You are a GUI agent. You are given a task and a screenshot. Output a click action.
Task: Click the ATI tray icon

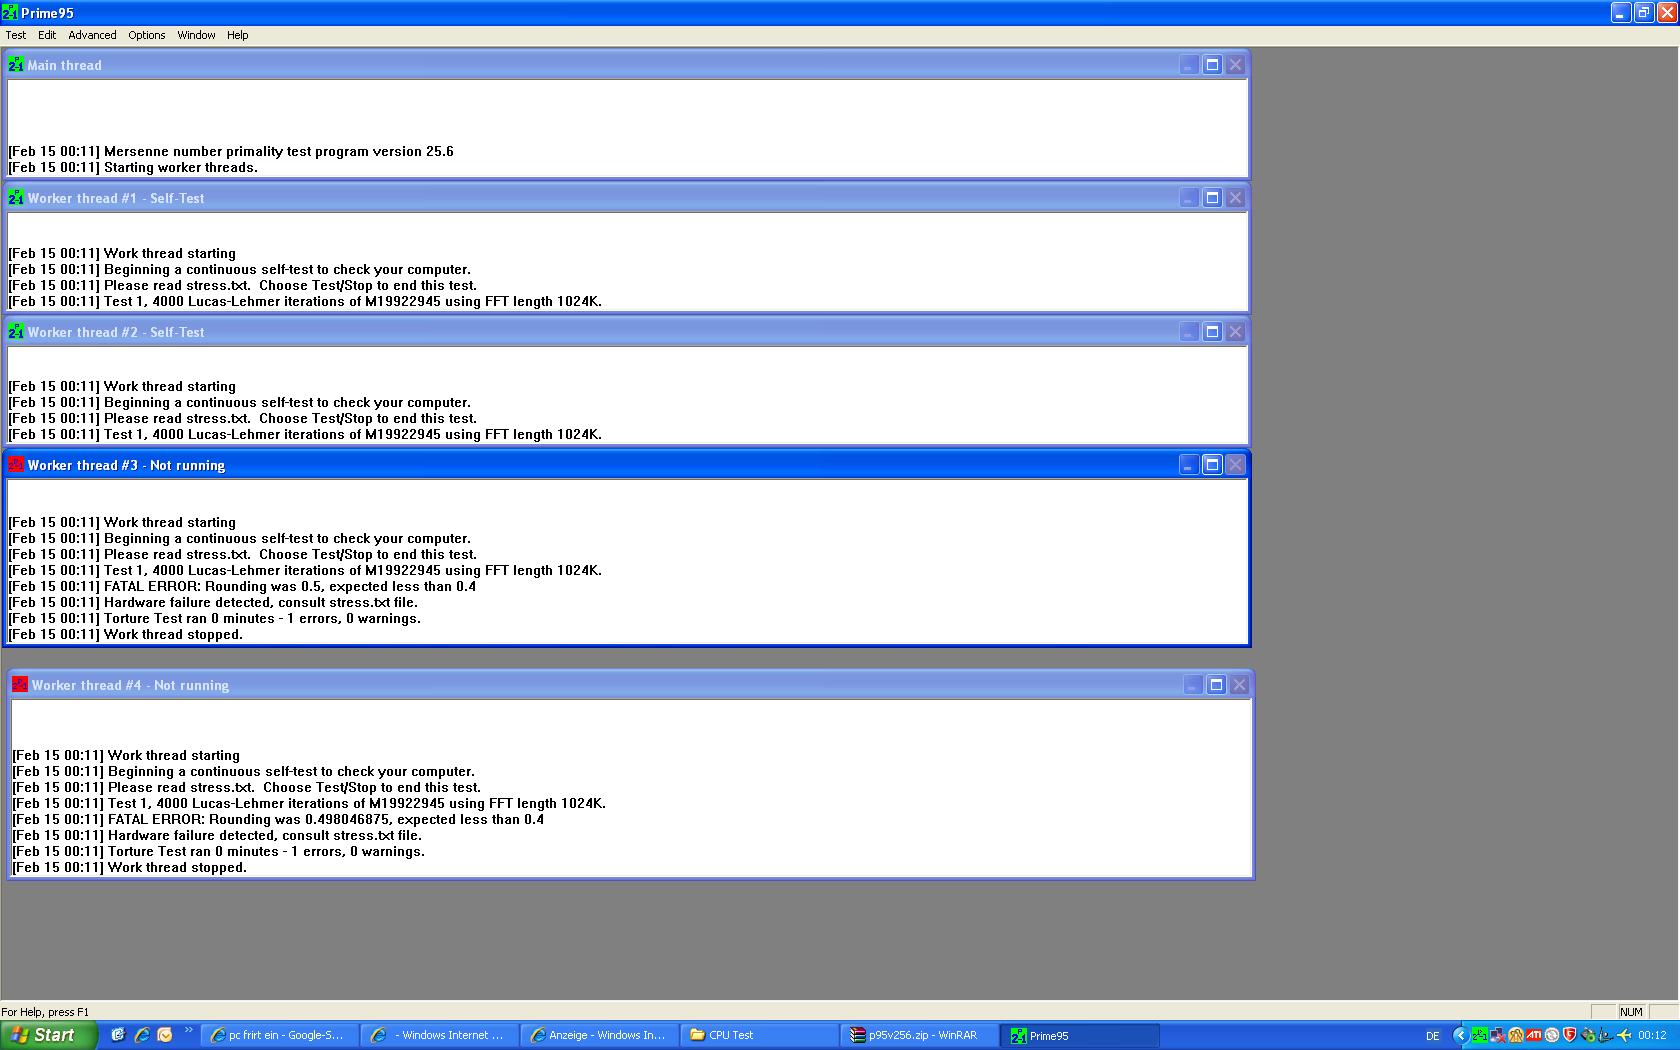pos(1533,1035)
